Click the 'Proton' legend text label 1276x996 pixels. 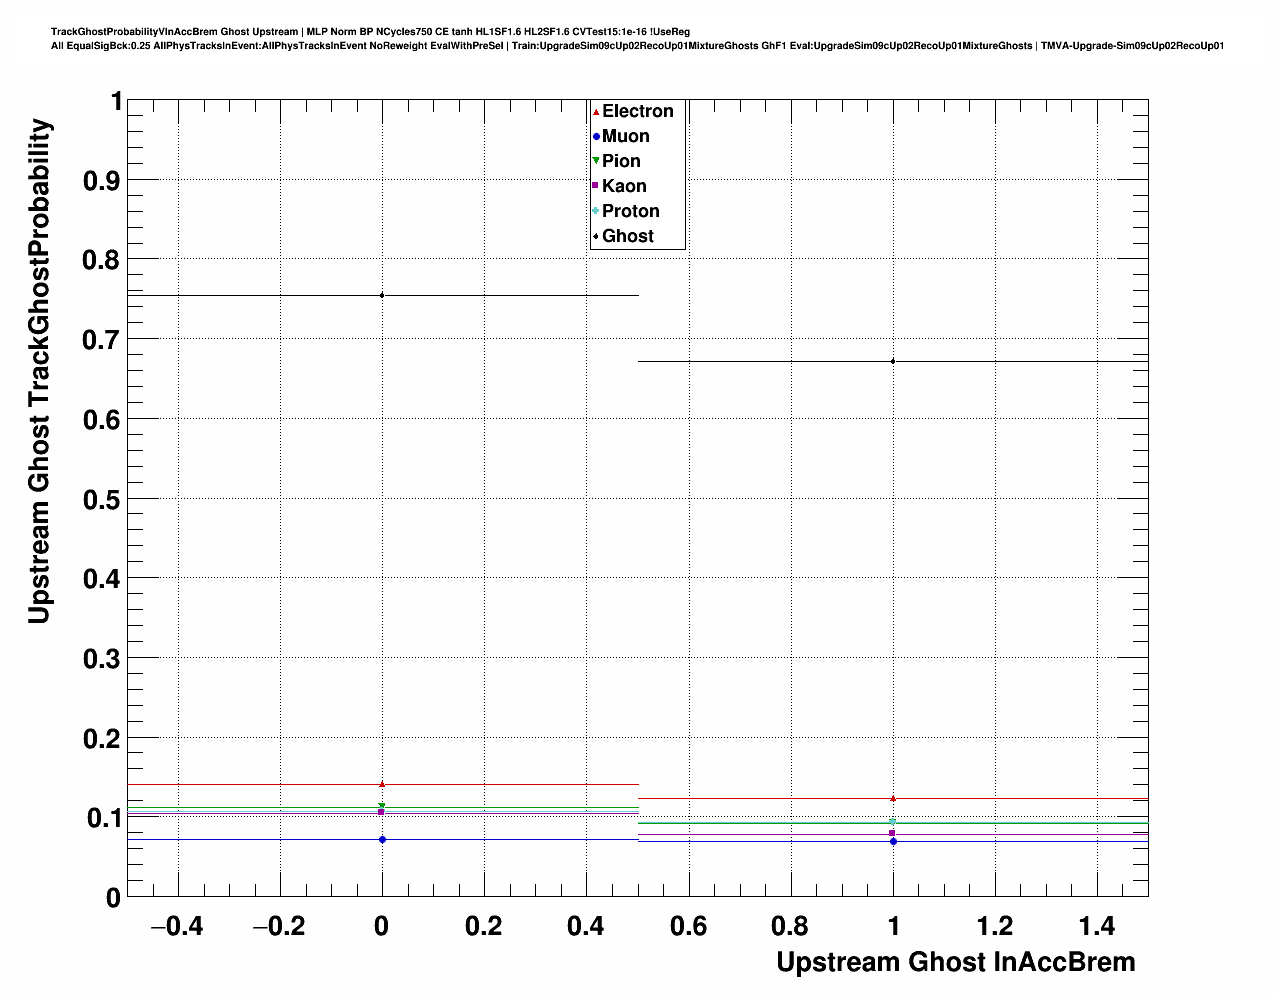(x=630, y=211)
